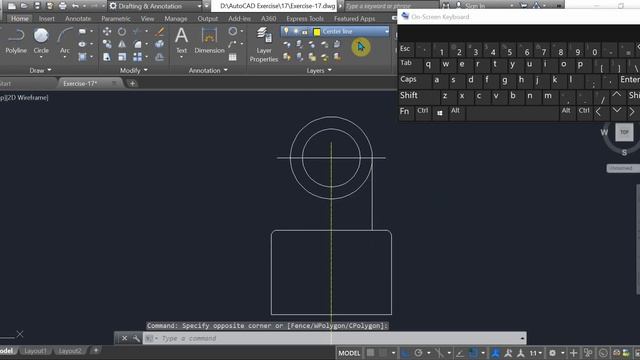Click Enter key on On-Screen Keyboard
The width and height of the screenshot is (640, 360).
click(629, 80)
